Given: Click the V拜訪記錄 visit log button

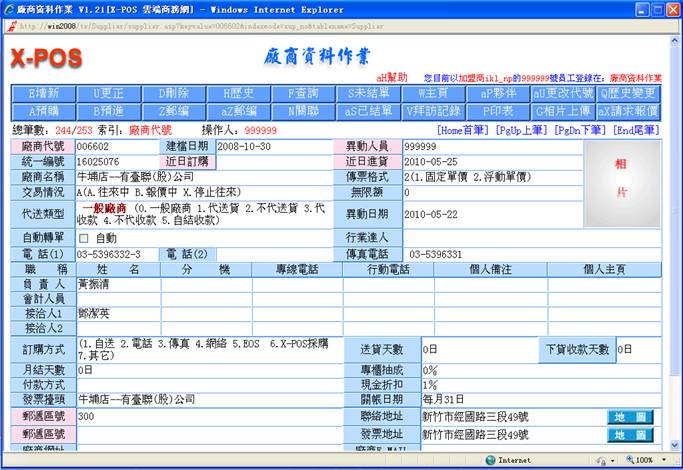Looking at the screenshot, I should pyautogui.click(x=431, y=110).
